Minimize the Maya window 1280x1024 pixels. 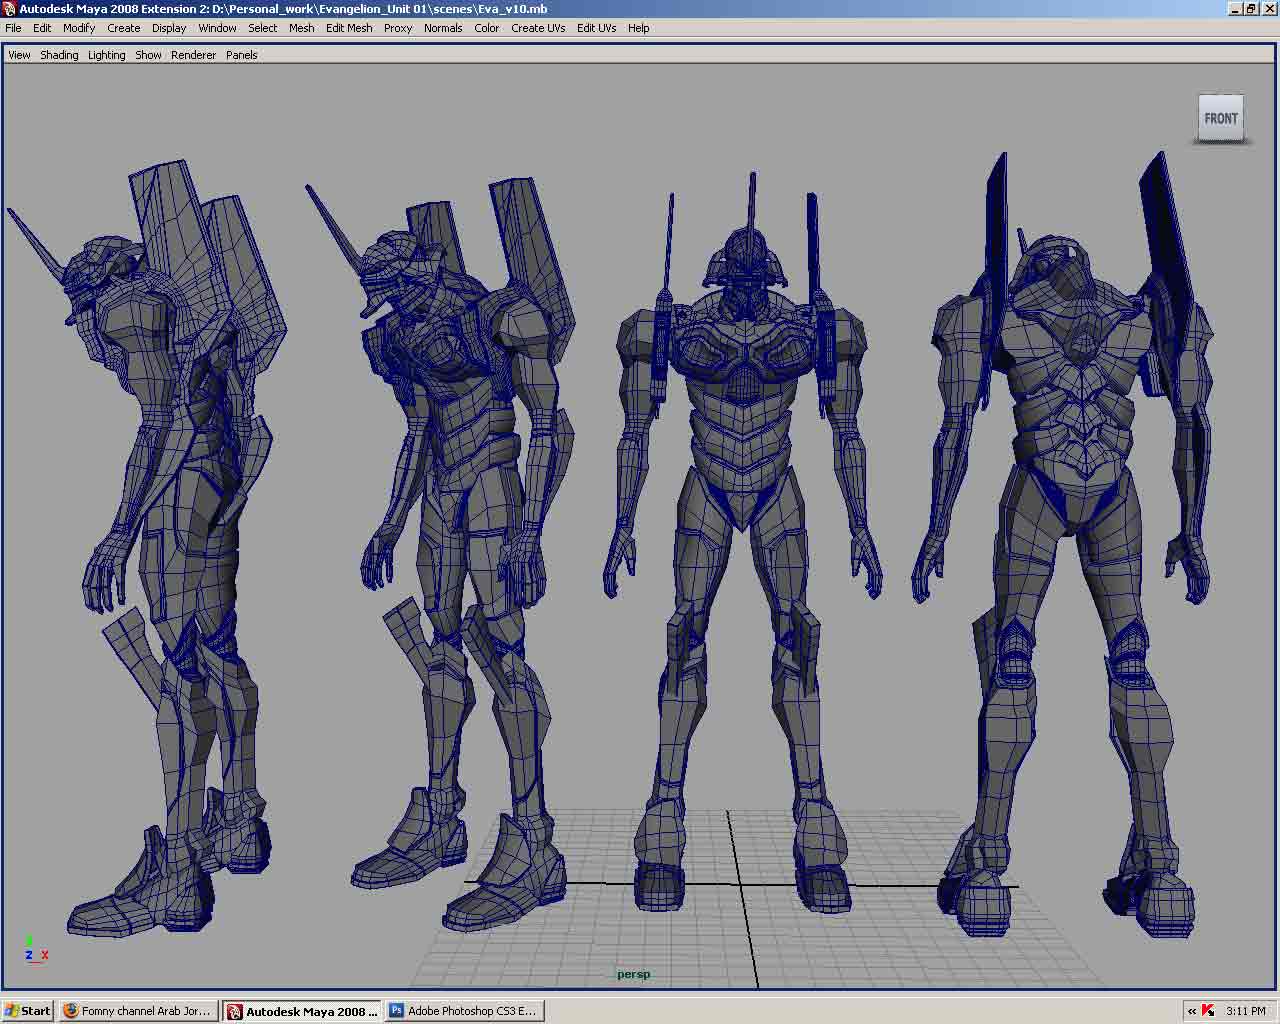click(1235, 9)
